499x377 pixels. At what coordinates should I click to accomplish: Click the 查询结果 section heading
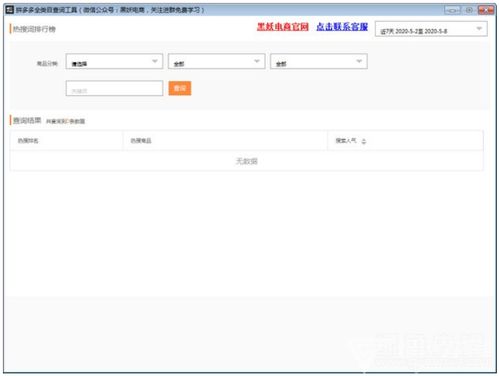point(27,120)
